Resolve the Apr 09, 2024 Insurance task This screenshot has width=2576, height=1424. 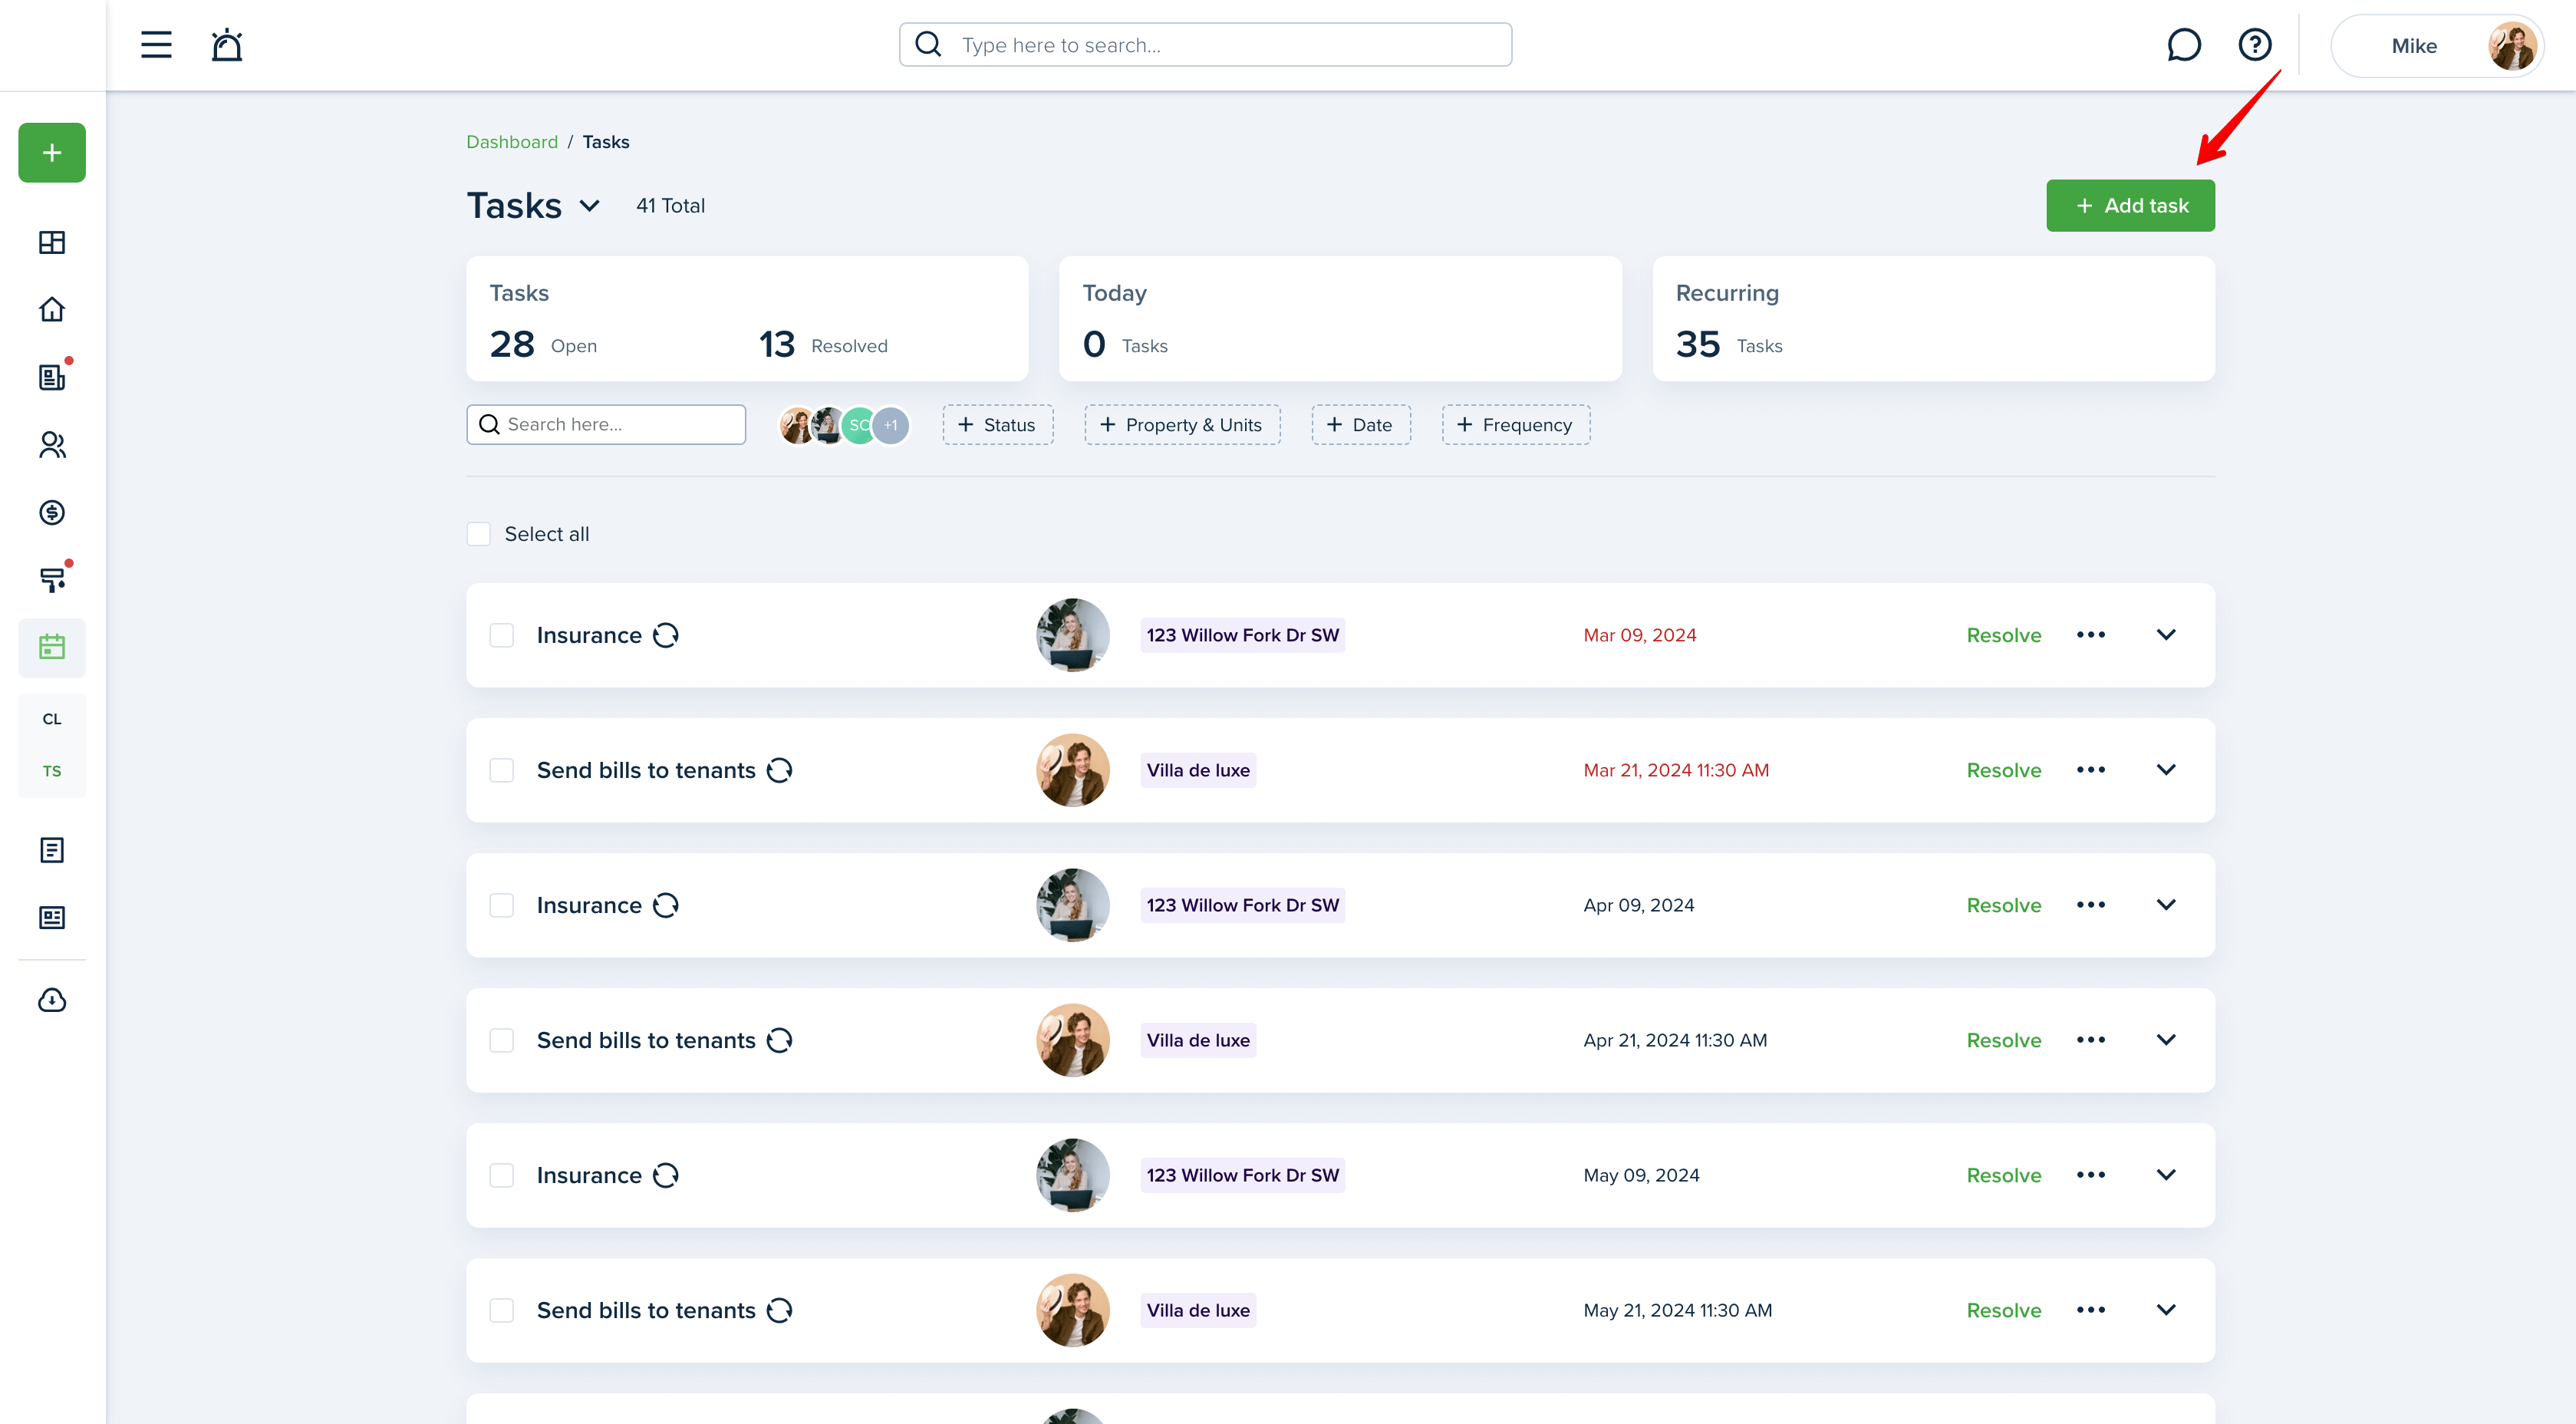(x=2003, y=906)
